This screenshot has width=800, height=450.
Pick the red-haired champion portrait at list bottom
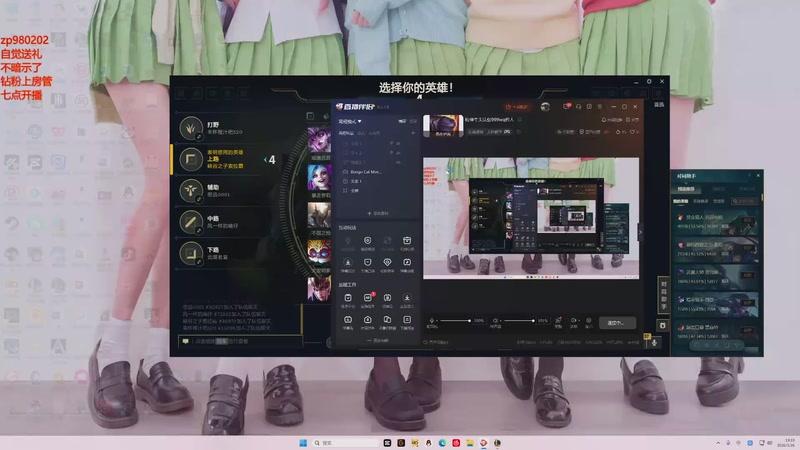tap(319, 288)
